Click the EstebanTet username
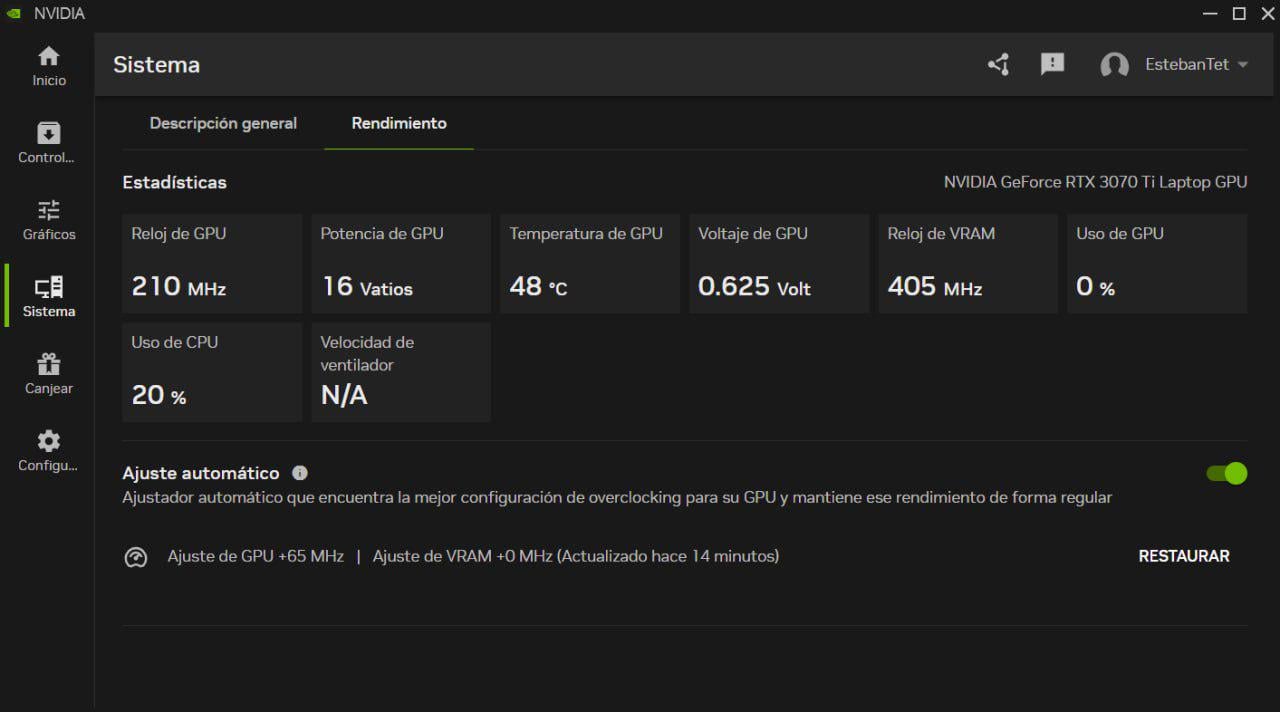This screenshot has width=1280, height=712. (1187, 65)
